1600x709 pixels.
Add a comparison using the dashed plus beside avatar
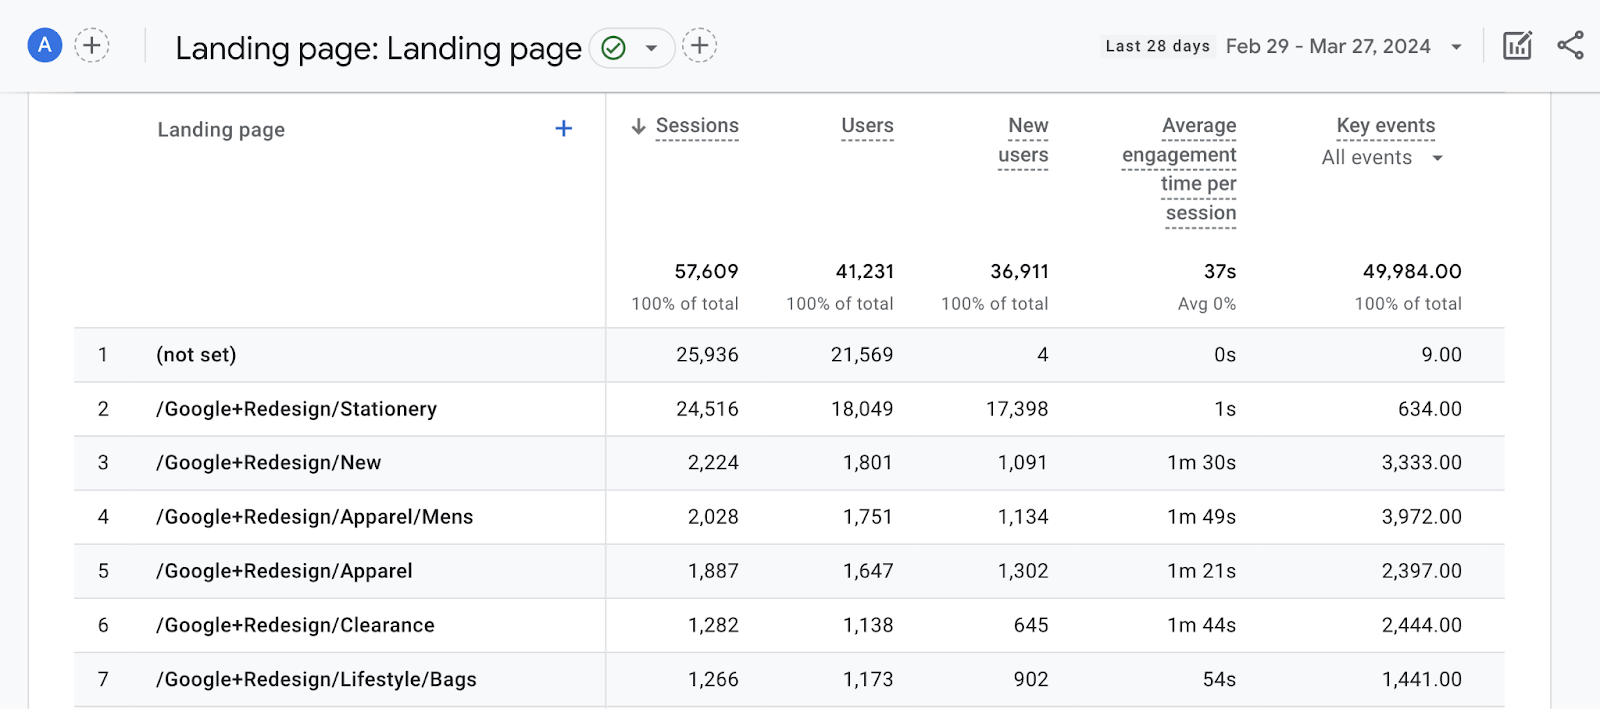pyautogui.click(x=92, y=45)
